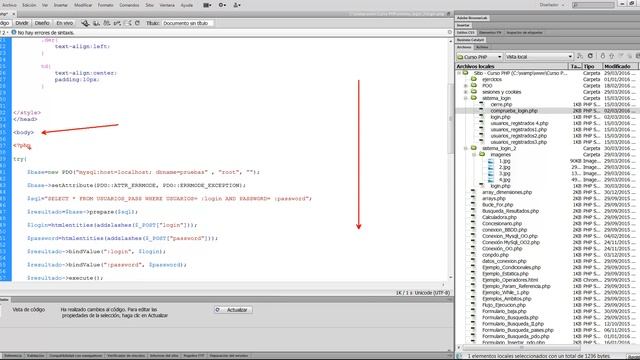640x360 pixels.
Task: Click the code editor vertical scrollbar
Action: click(x=450, y=118)
